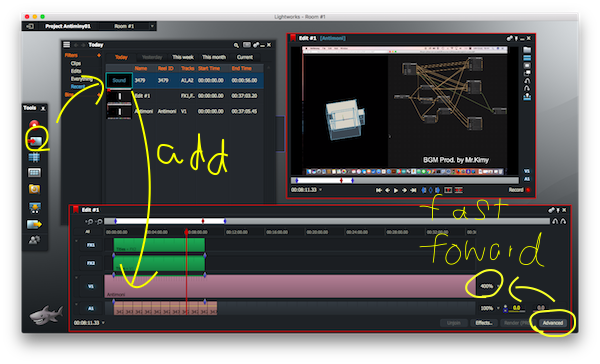This screenshot has width=600, height=364.
Task: Open the blue grid tool below Import
Action: 34,157
